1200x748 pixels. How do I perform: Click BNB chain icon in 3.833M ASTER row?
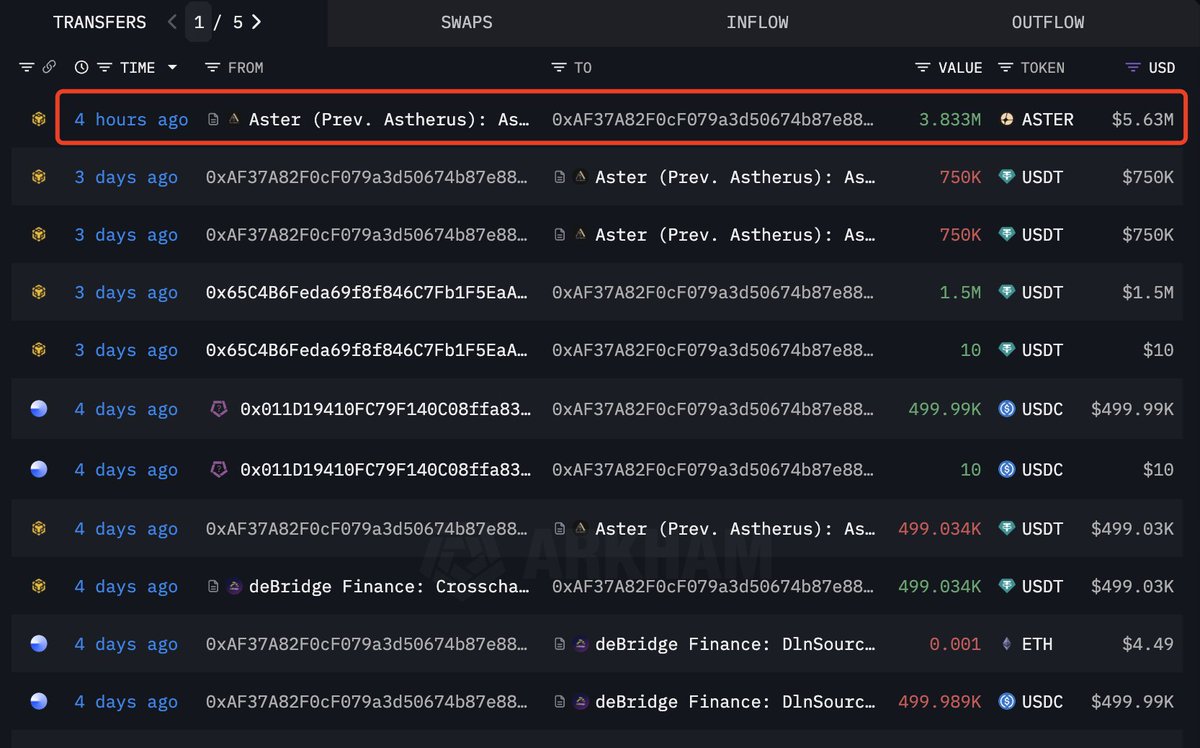pos(39,119)
